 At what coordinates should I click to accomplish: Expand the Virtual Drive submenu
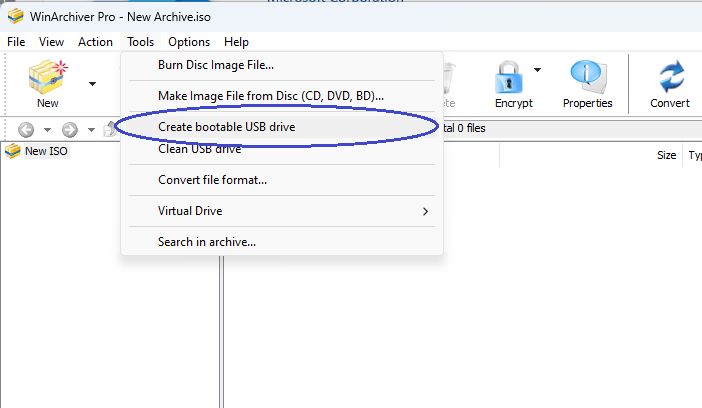pos(282,211)
